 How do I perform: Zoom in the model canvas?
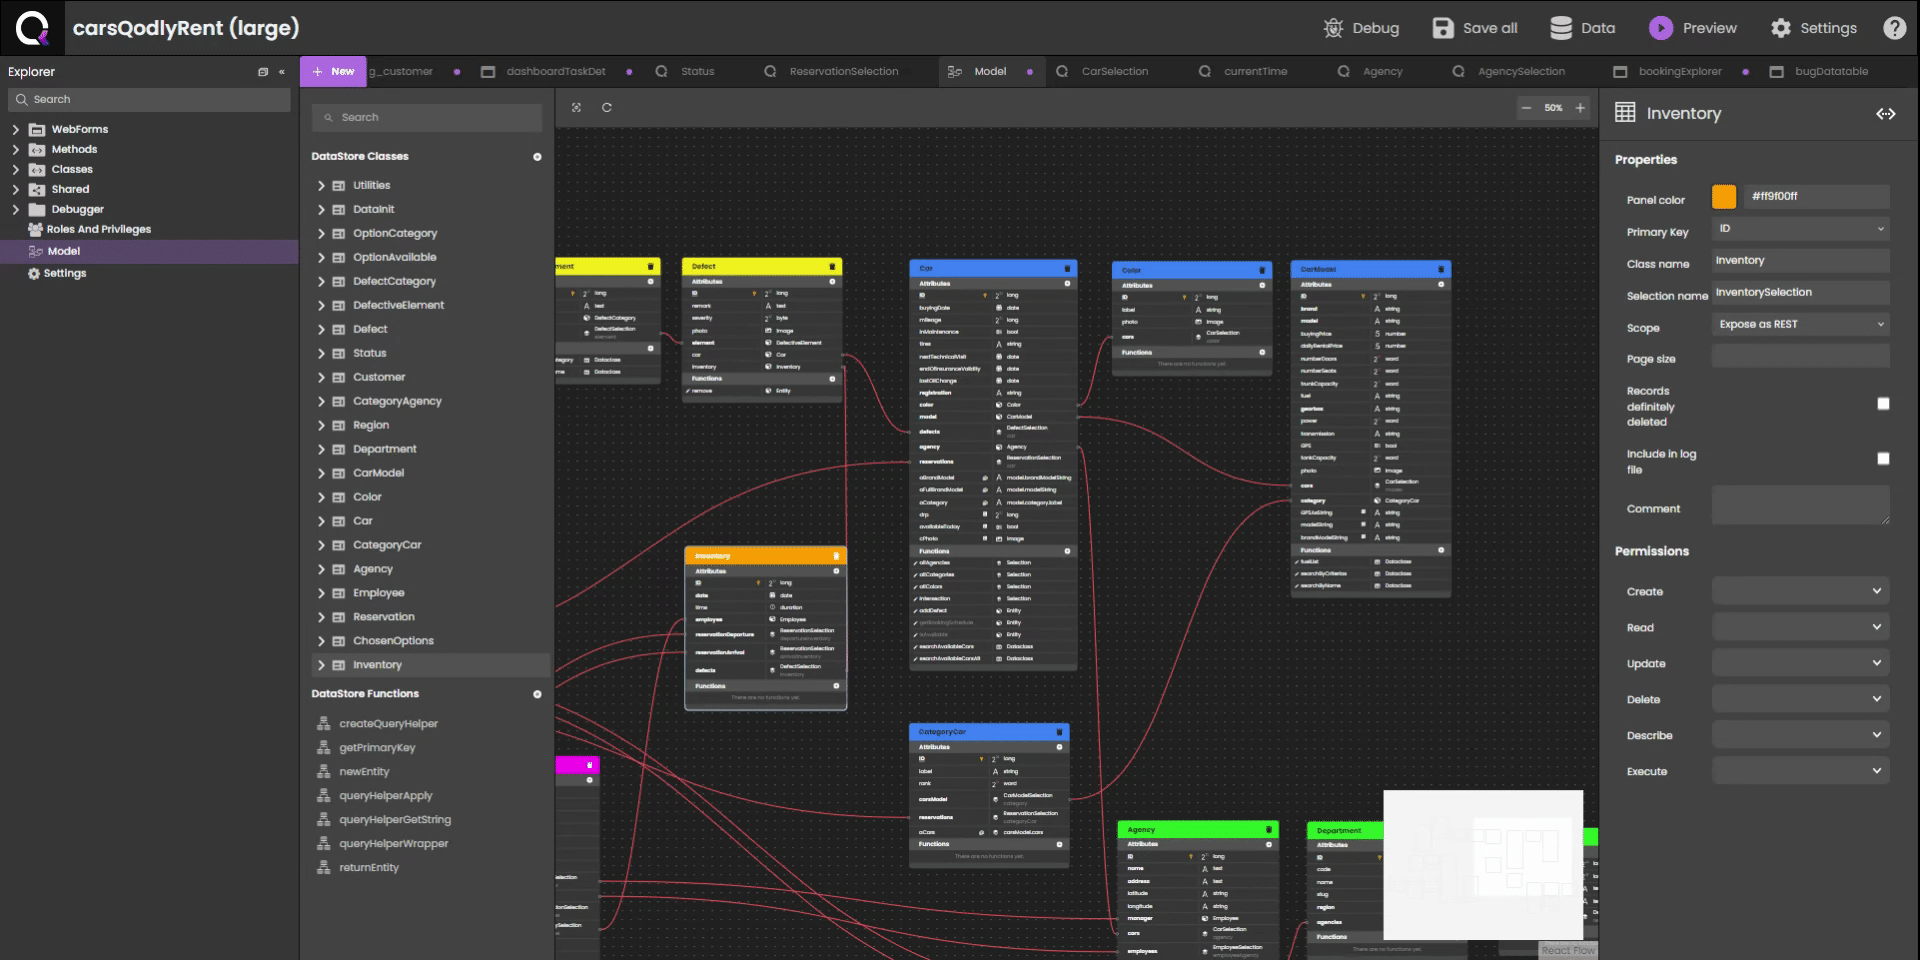tap(1580, 108)
